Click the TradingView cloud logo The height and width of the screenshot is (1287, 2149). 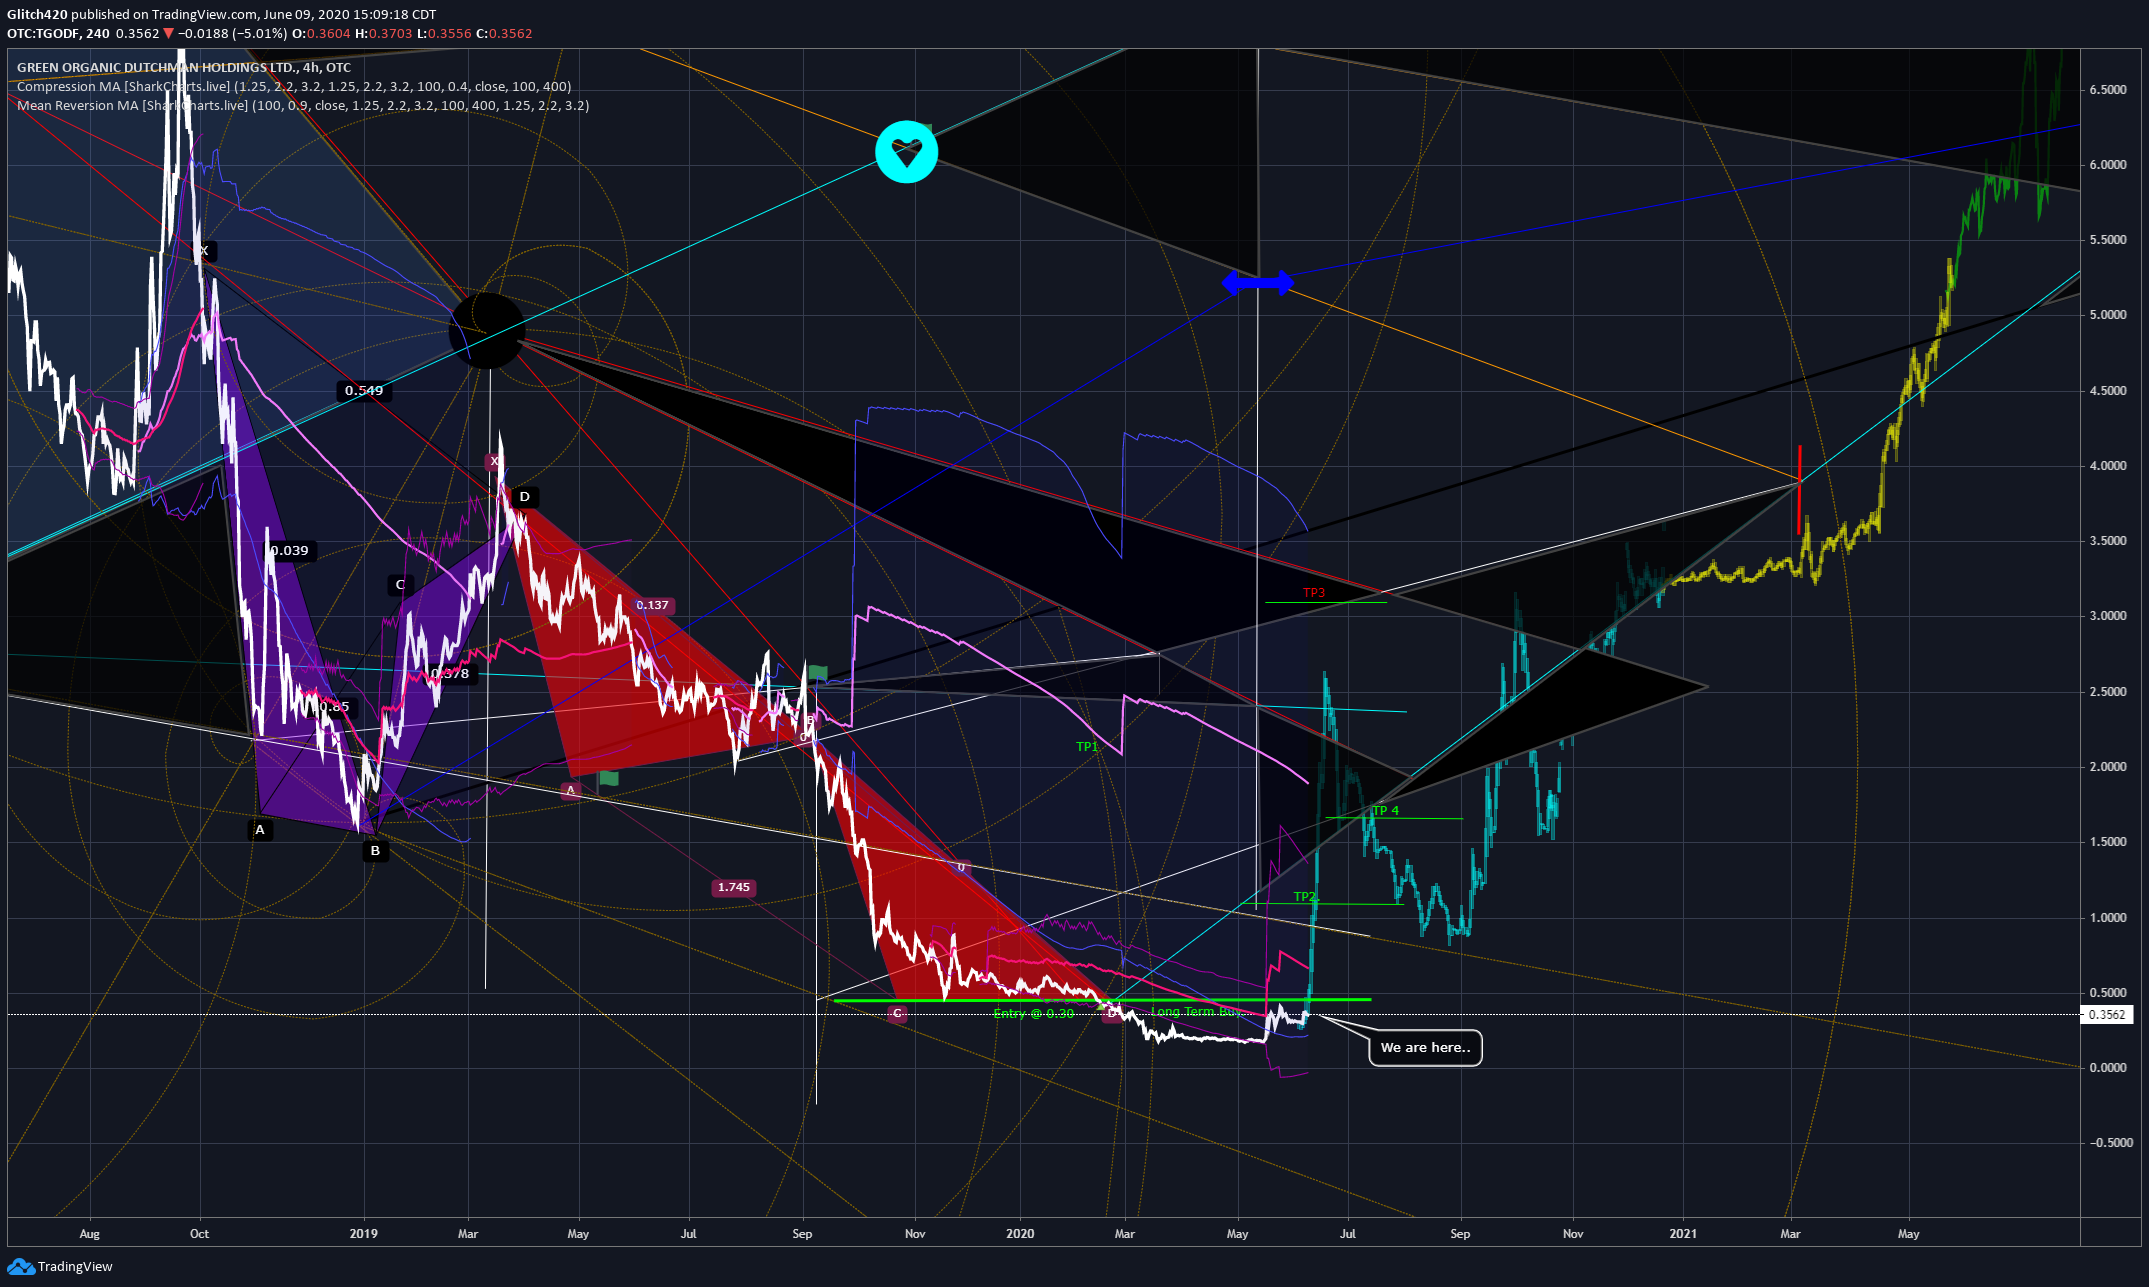(x=20, y=1266)
